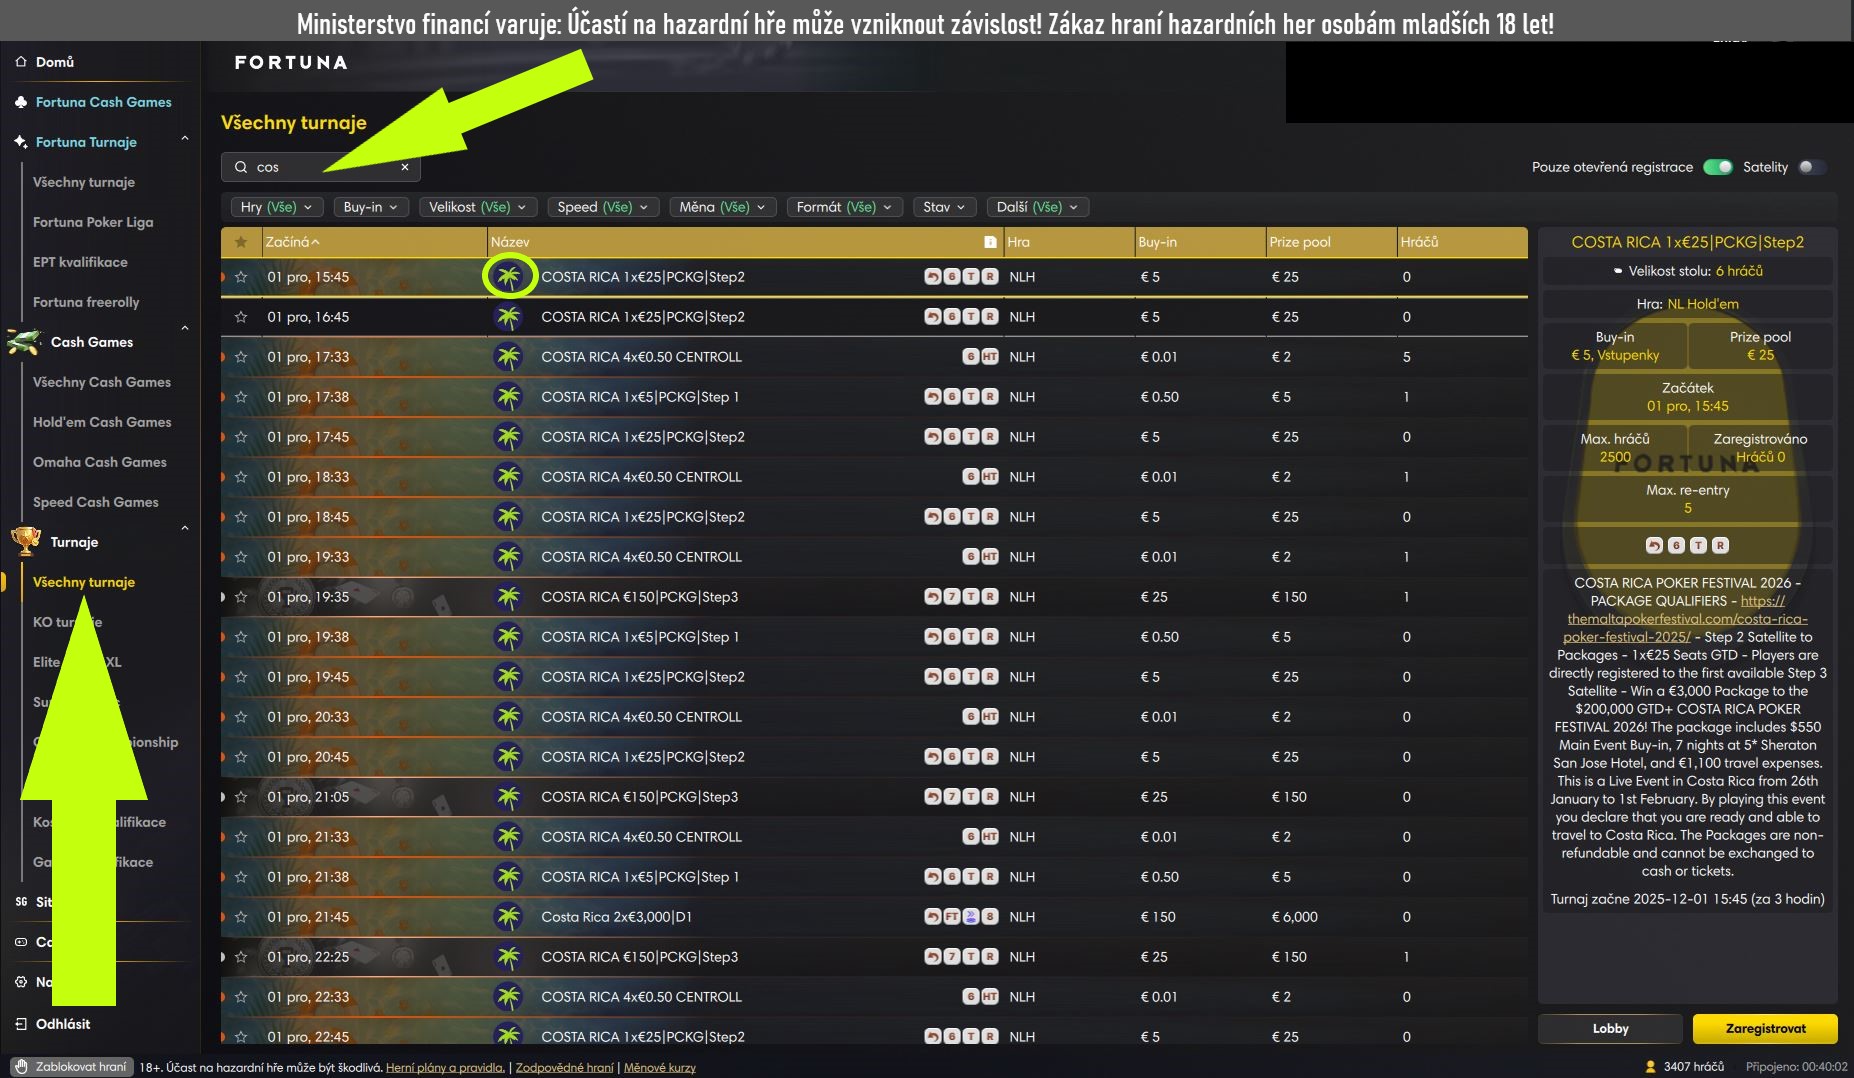This screenshot has height=1078, width=1854.
Task: Open Fortuna Poker Liga in sidebar
Action: click(x=93, y=222)
